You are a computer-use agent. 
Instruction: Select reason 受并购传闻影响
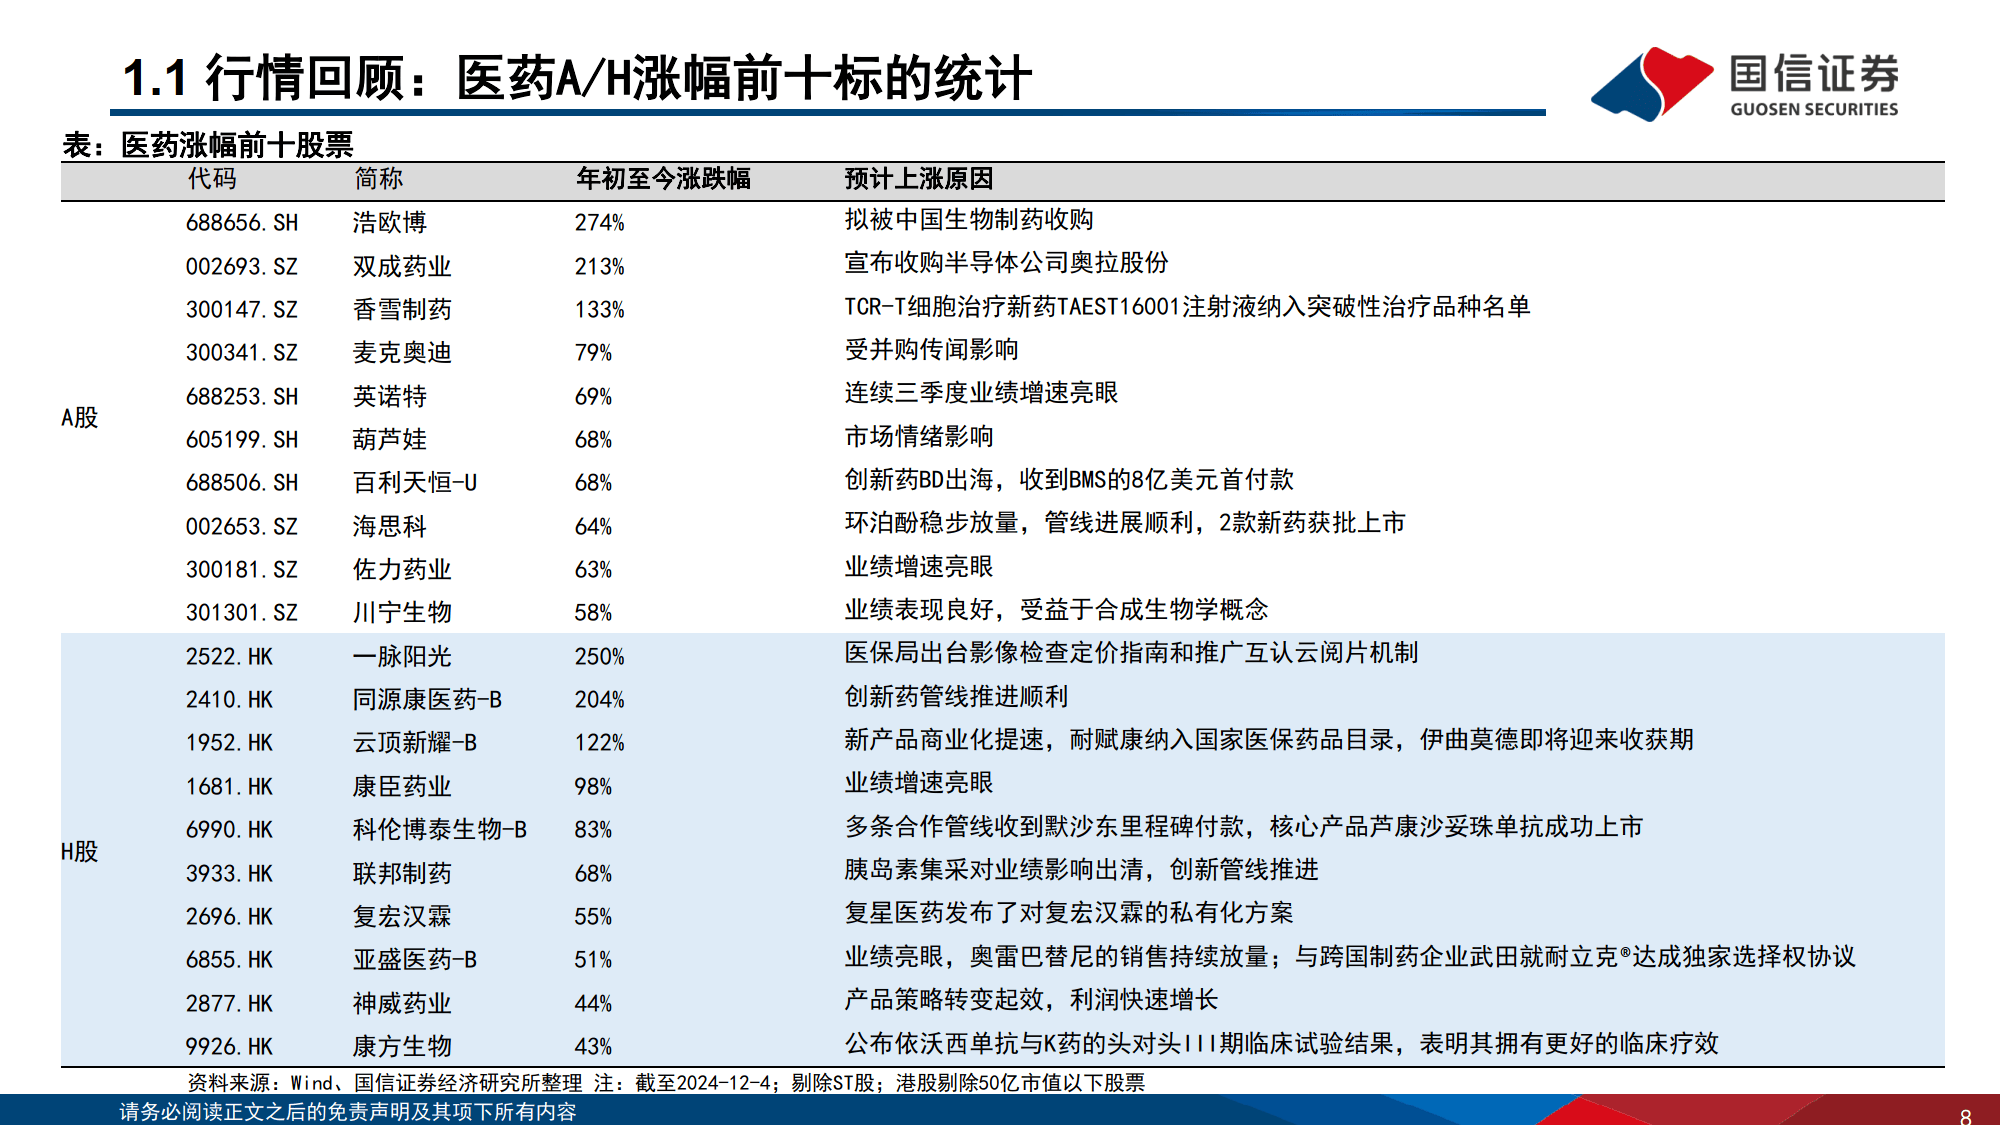coord(931,349)
